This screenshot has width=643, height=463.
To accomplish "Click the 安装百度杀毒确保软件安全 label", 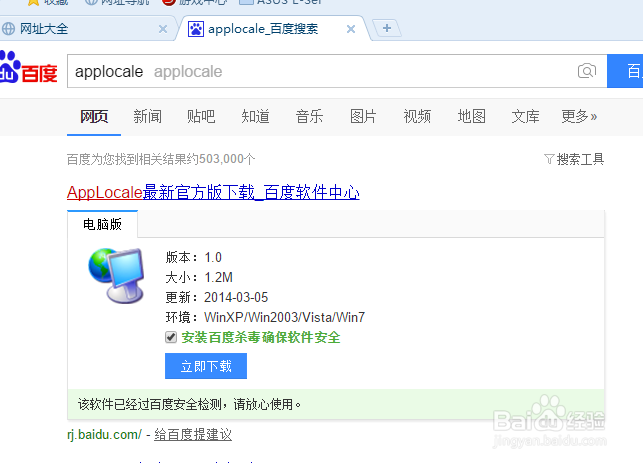I will click(x=261, y=338).
